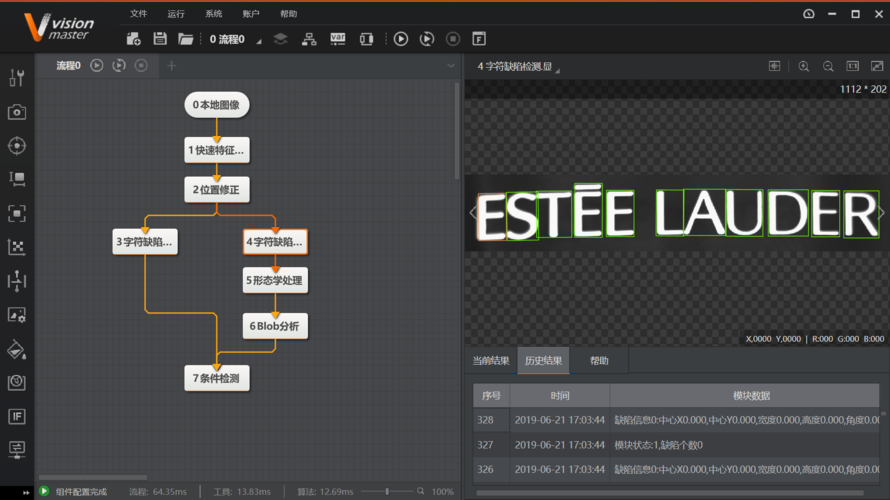Viewport: 890px width, 500px height.
Task: Click the global variables 'var' icon
Action: pyautogui.click(x=338, y=39)
